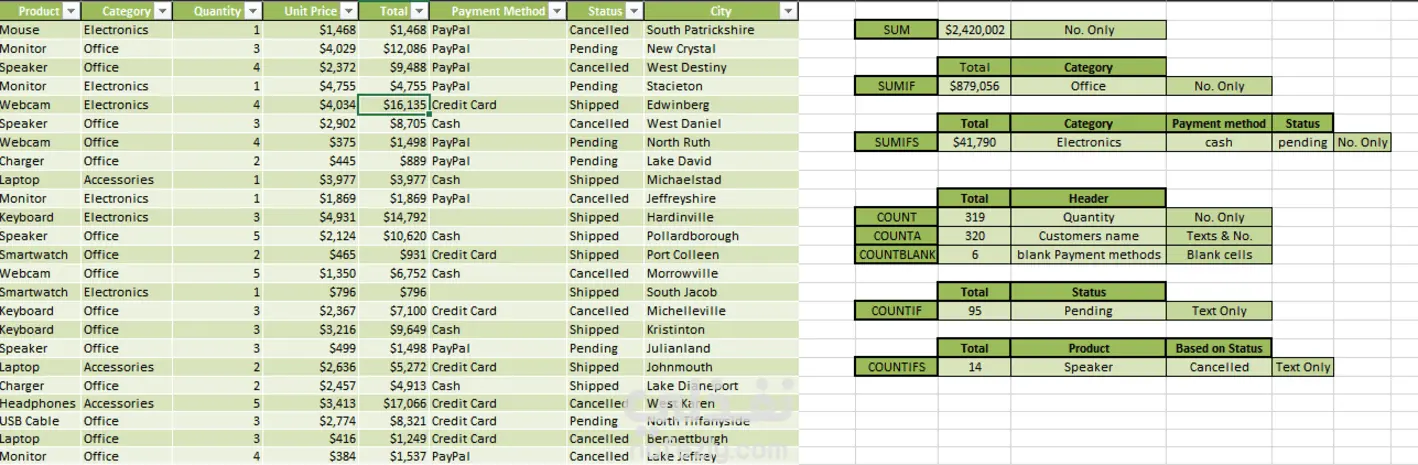1418x465 pixels.
Task: Select the city cell Edwinberg
Action: (x=720, y=105)
